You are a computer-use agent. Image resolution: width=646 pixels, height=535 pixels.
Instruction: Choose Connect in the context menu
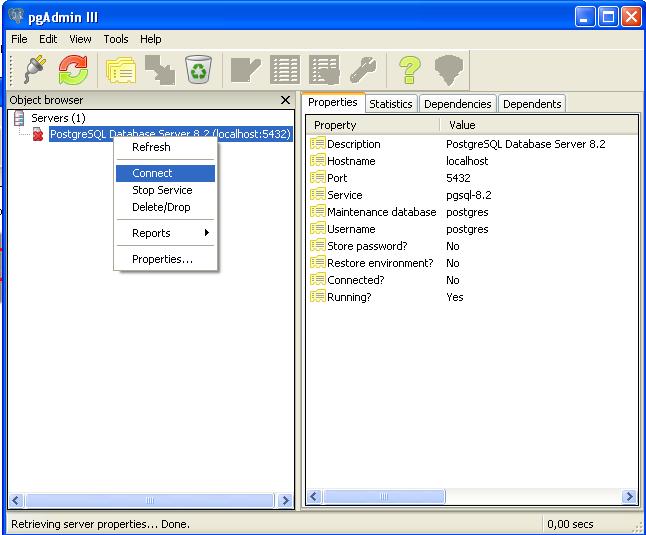click(165, 173)
